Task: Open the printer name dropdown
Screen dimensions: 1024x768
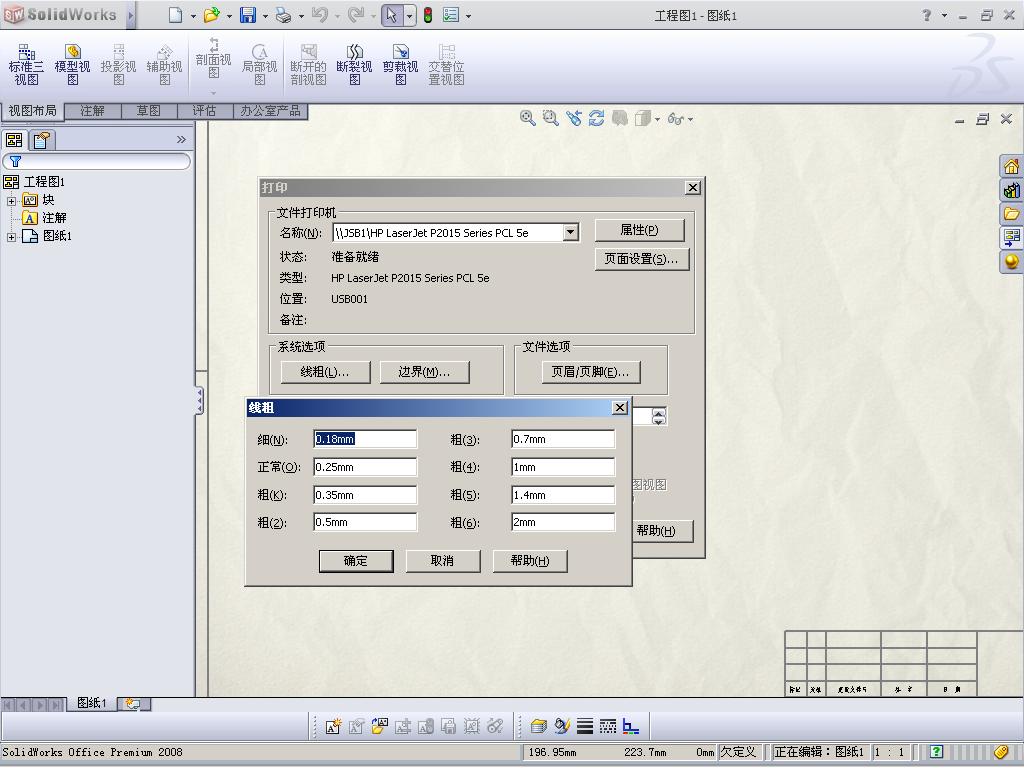Action: (570, 232)
